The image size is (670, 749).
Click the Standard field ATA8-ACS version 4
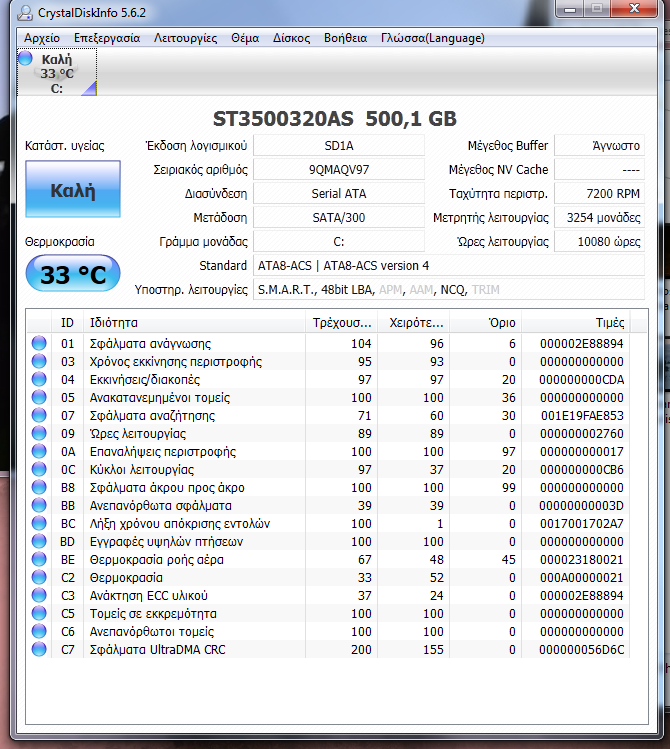(448, 266)
